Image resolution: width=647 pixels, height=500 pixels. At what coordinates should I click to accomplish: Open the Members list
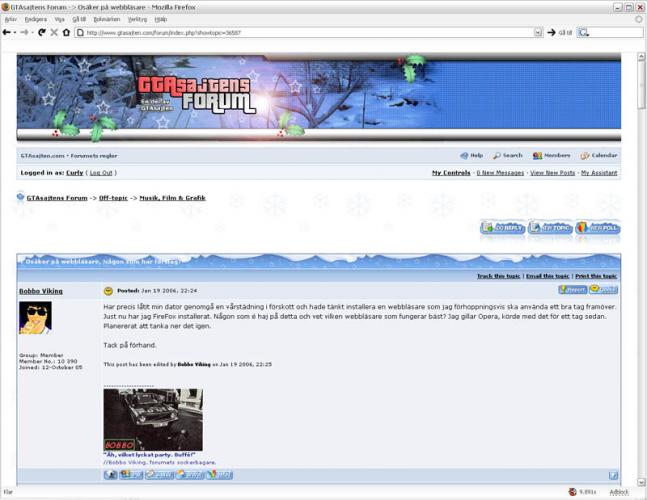click(551, 156)
